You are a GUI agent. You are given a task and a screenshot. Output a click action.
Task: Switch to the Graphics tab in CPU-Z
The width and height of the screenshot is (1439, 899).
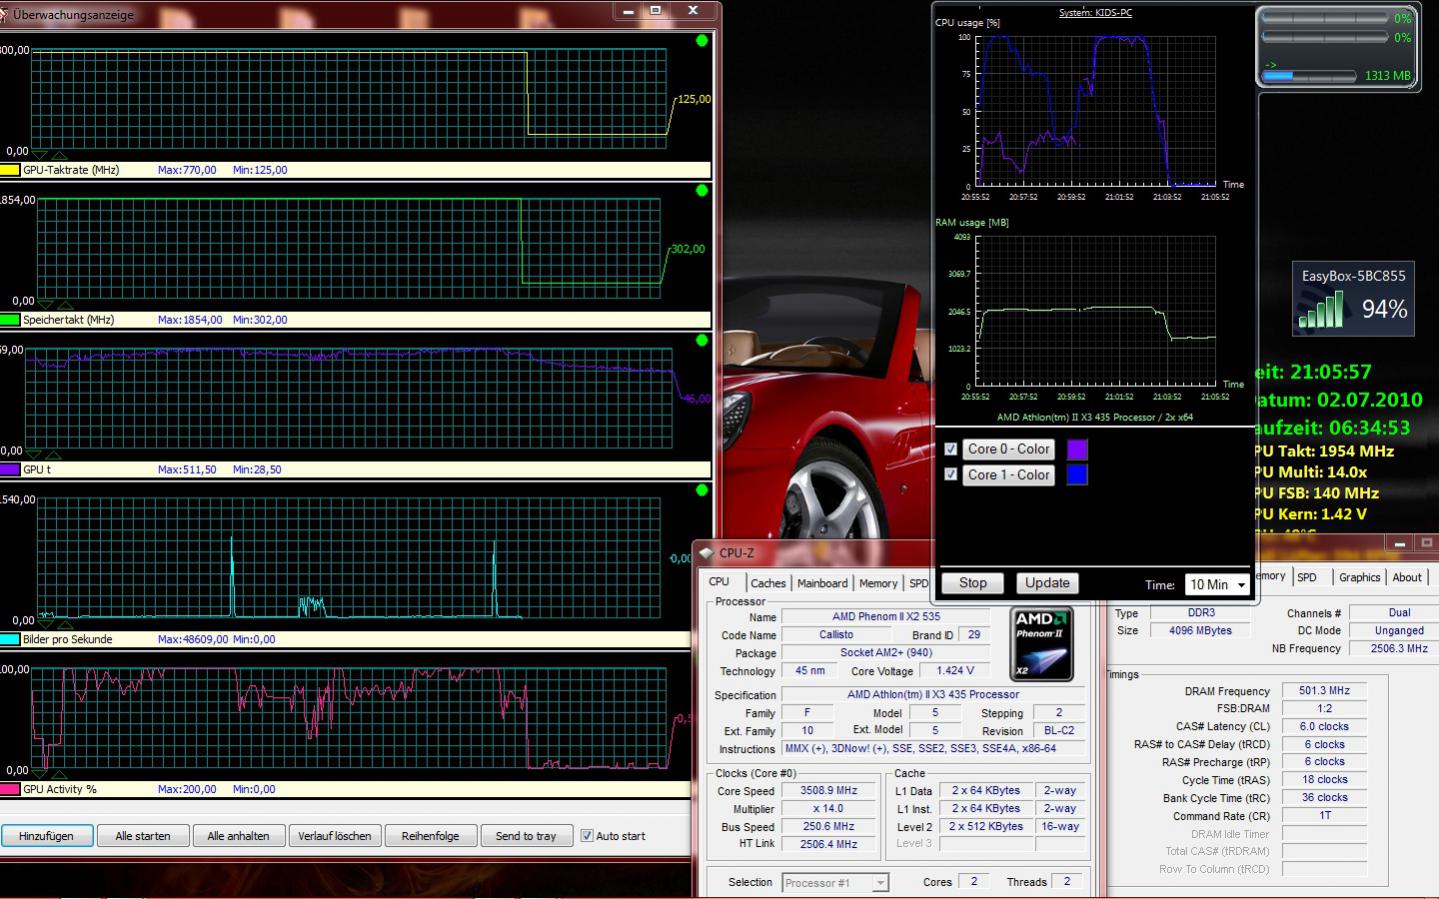1359,577
